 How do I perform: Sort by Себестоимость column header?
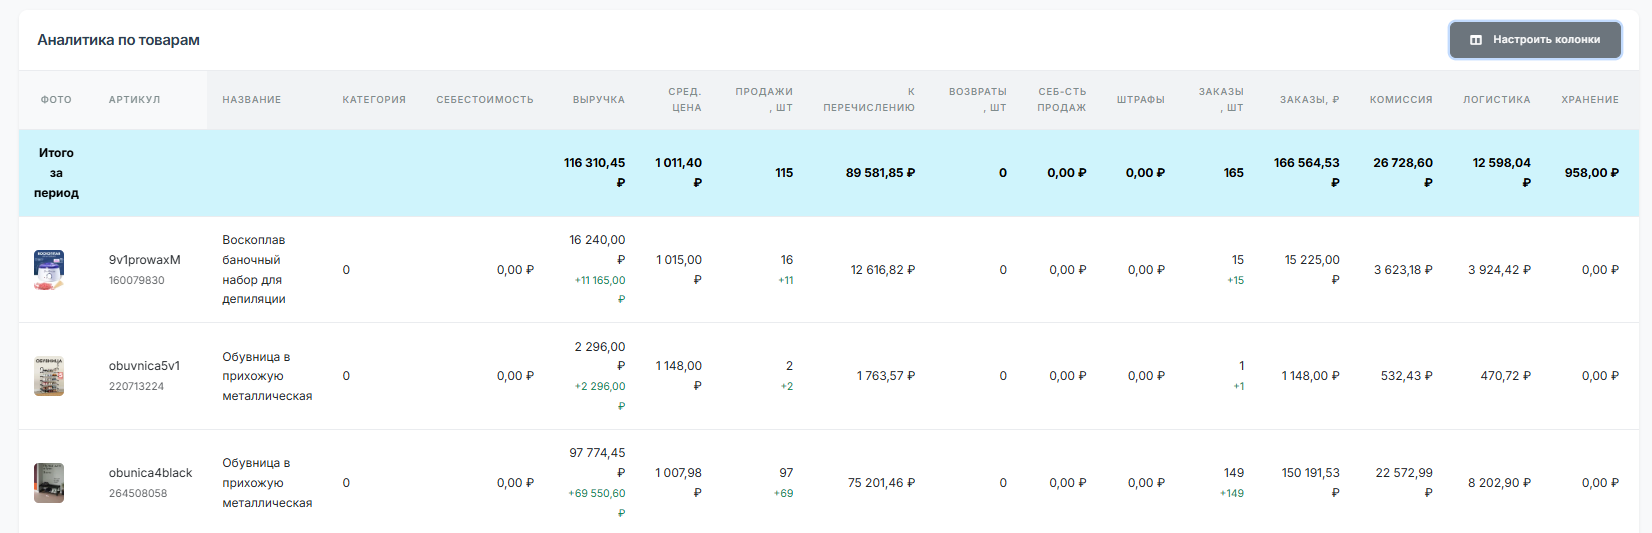(484, 100)
